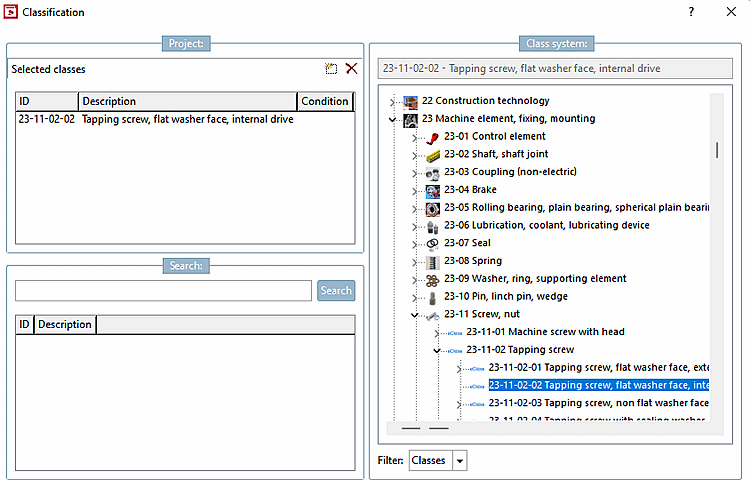This screenshot has width=750, height=480.
Task: Select 23-02 Shaft, shaft joint
Action: [x=496, y=154]
